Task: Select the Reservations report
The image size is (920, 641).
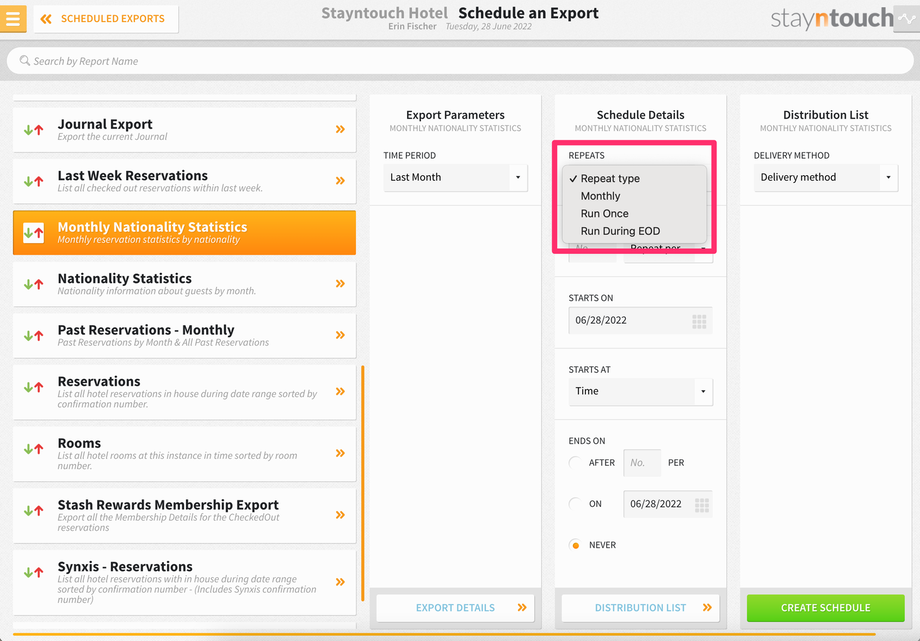Action: 184,392
